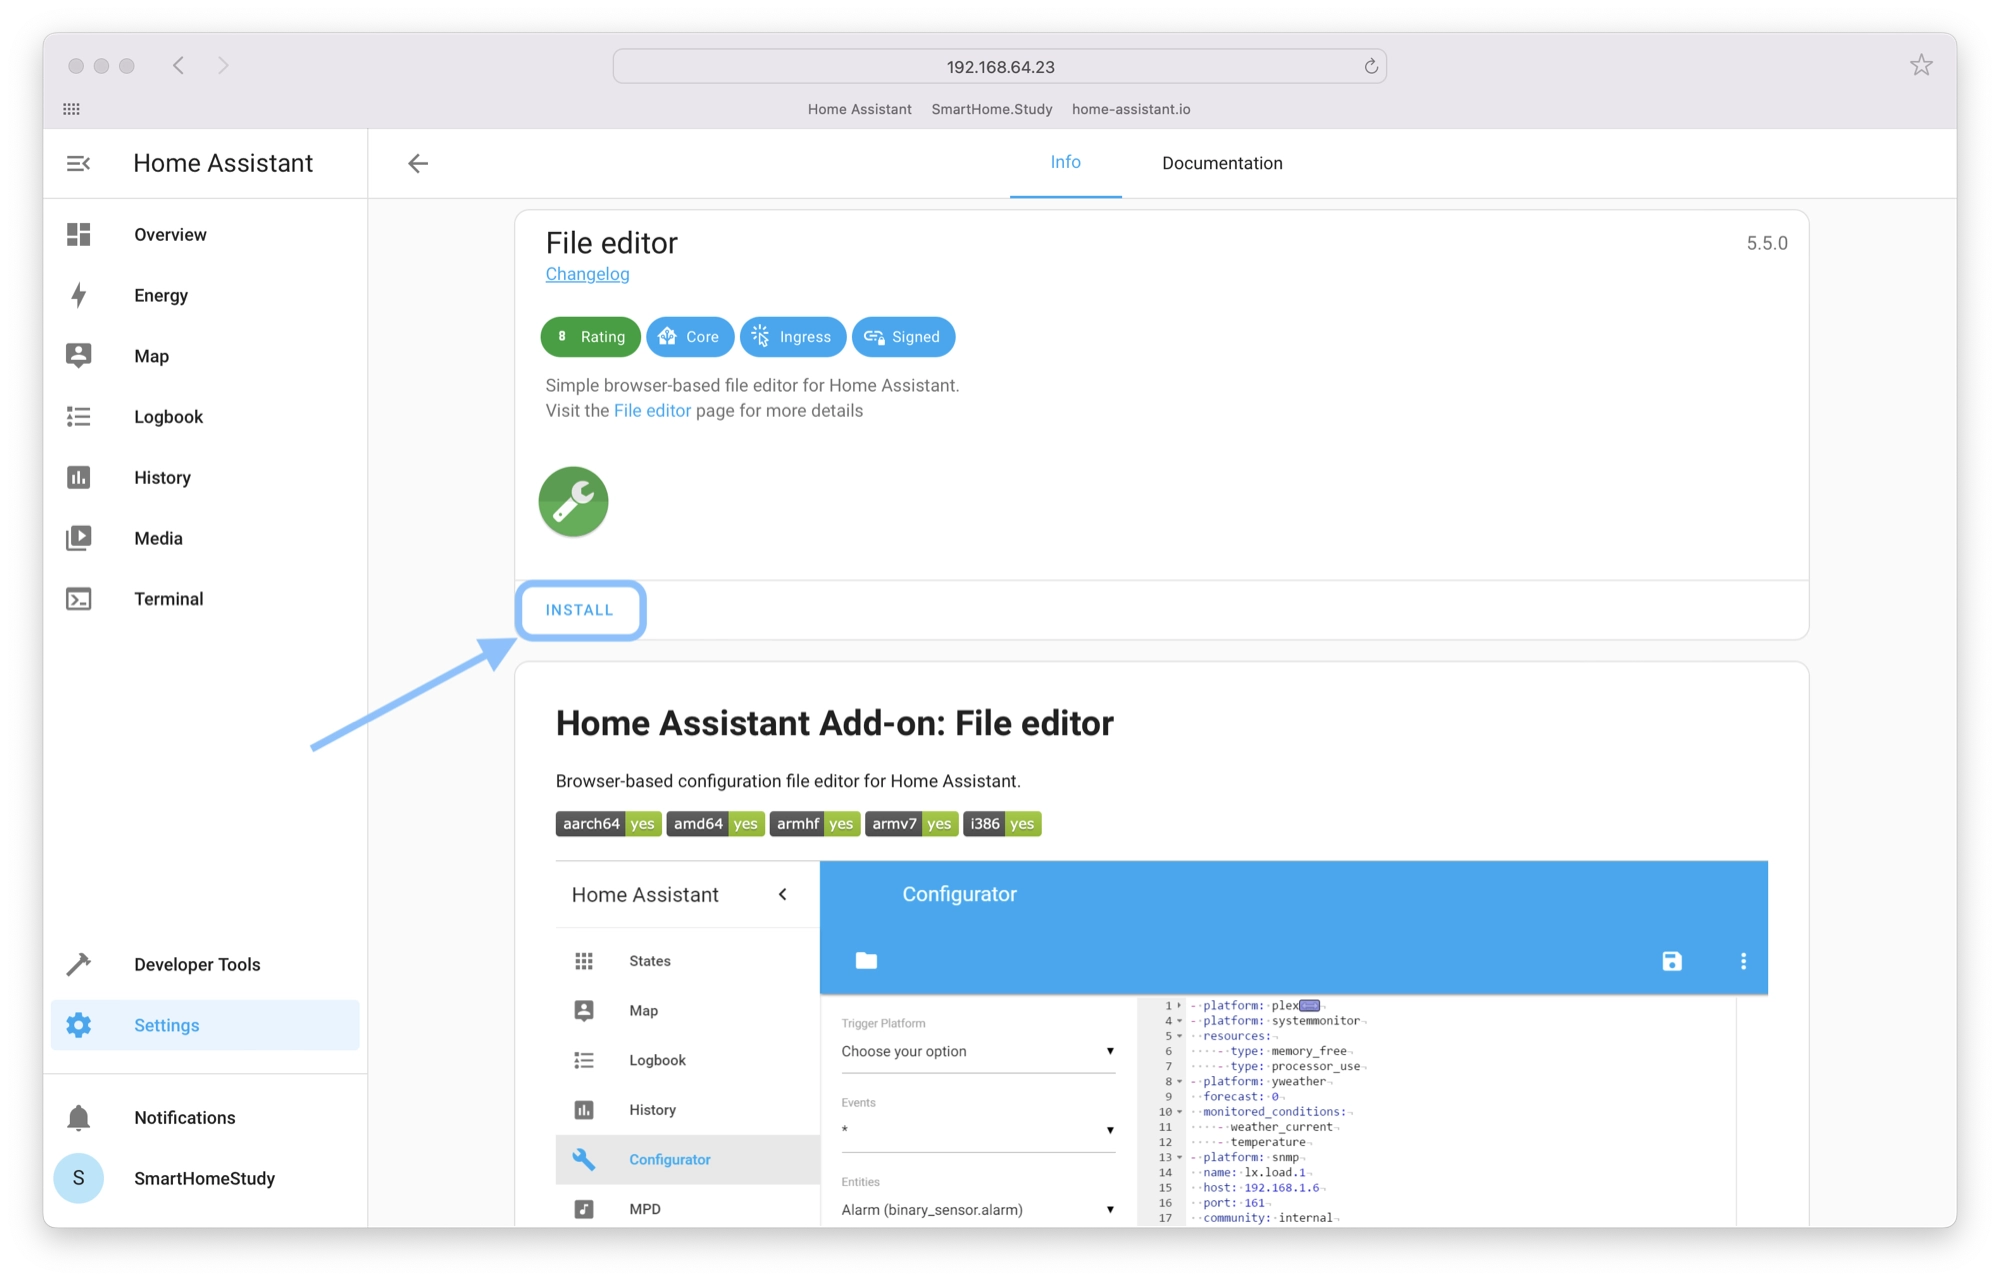Click the i386 yes badge
This screenshot has width=2000, height=1281.
point(1002,824)
